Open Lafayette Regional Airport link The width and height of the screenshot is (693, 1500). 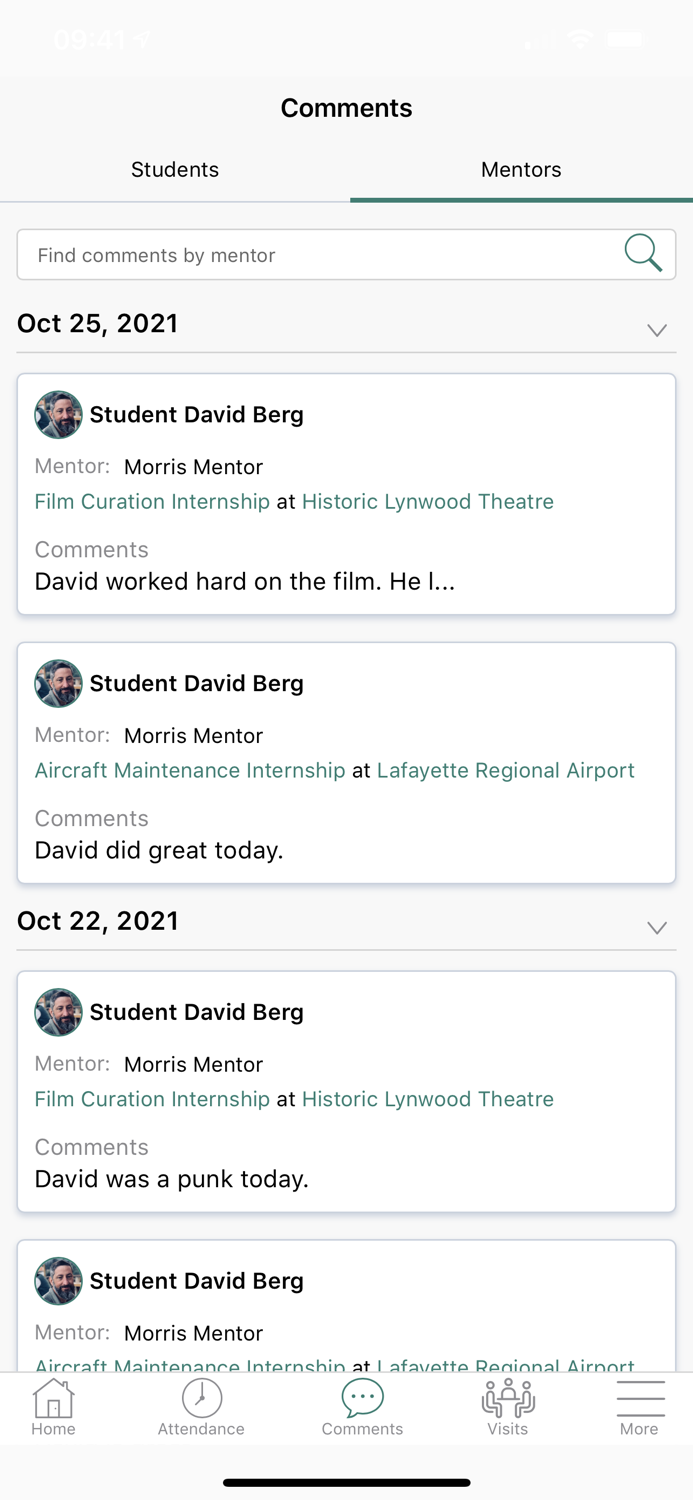tap(505, 770)
